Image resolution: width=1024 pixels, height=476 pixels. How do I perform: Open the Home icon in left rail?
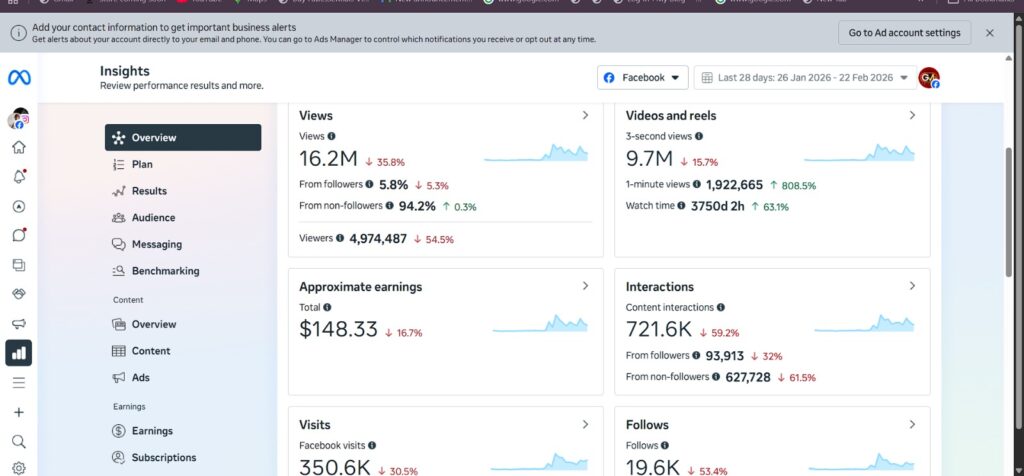point(19,147)
